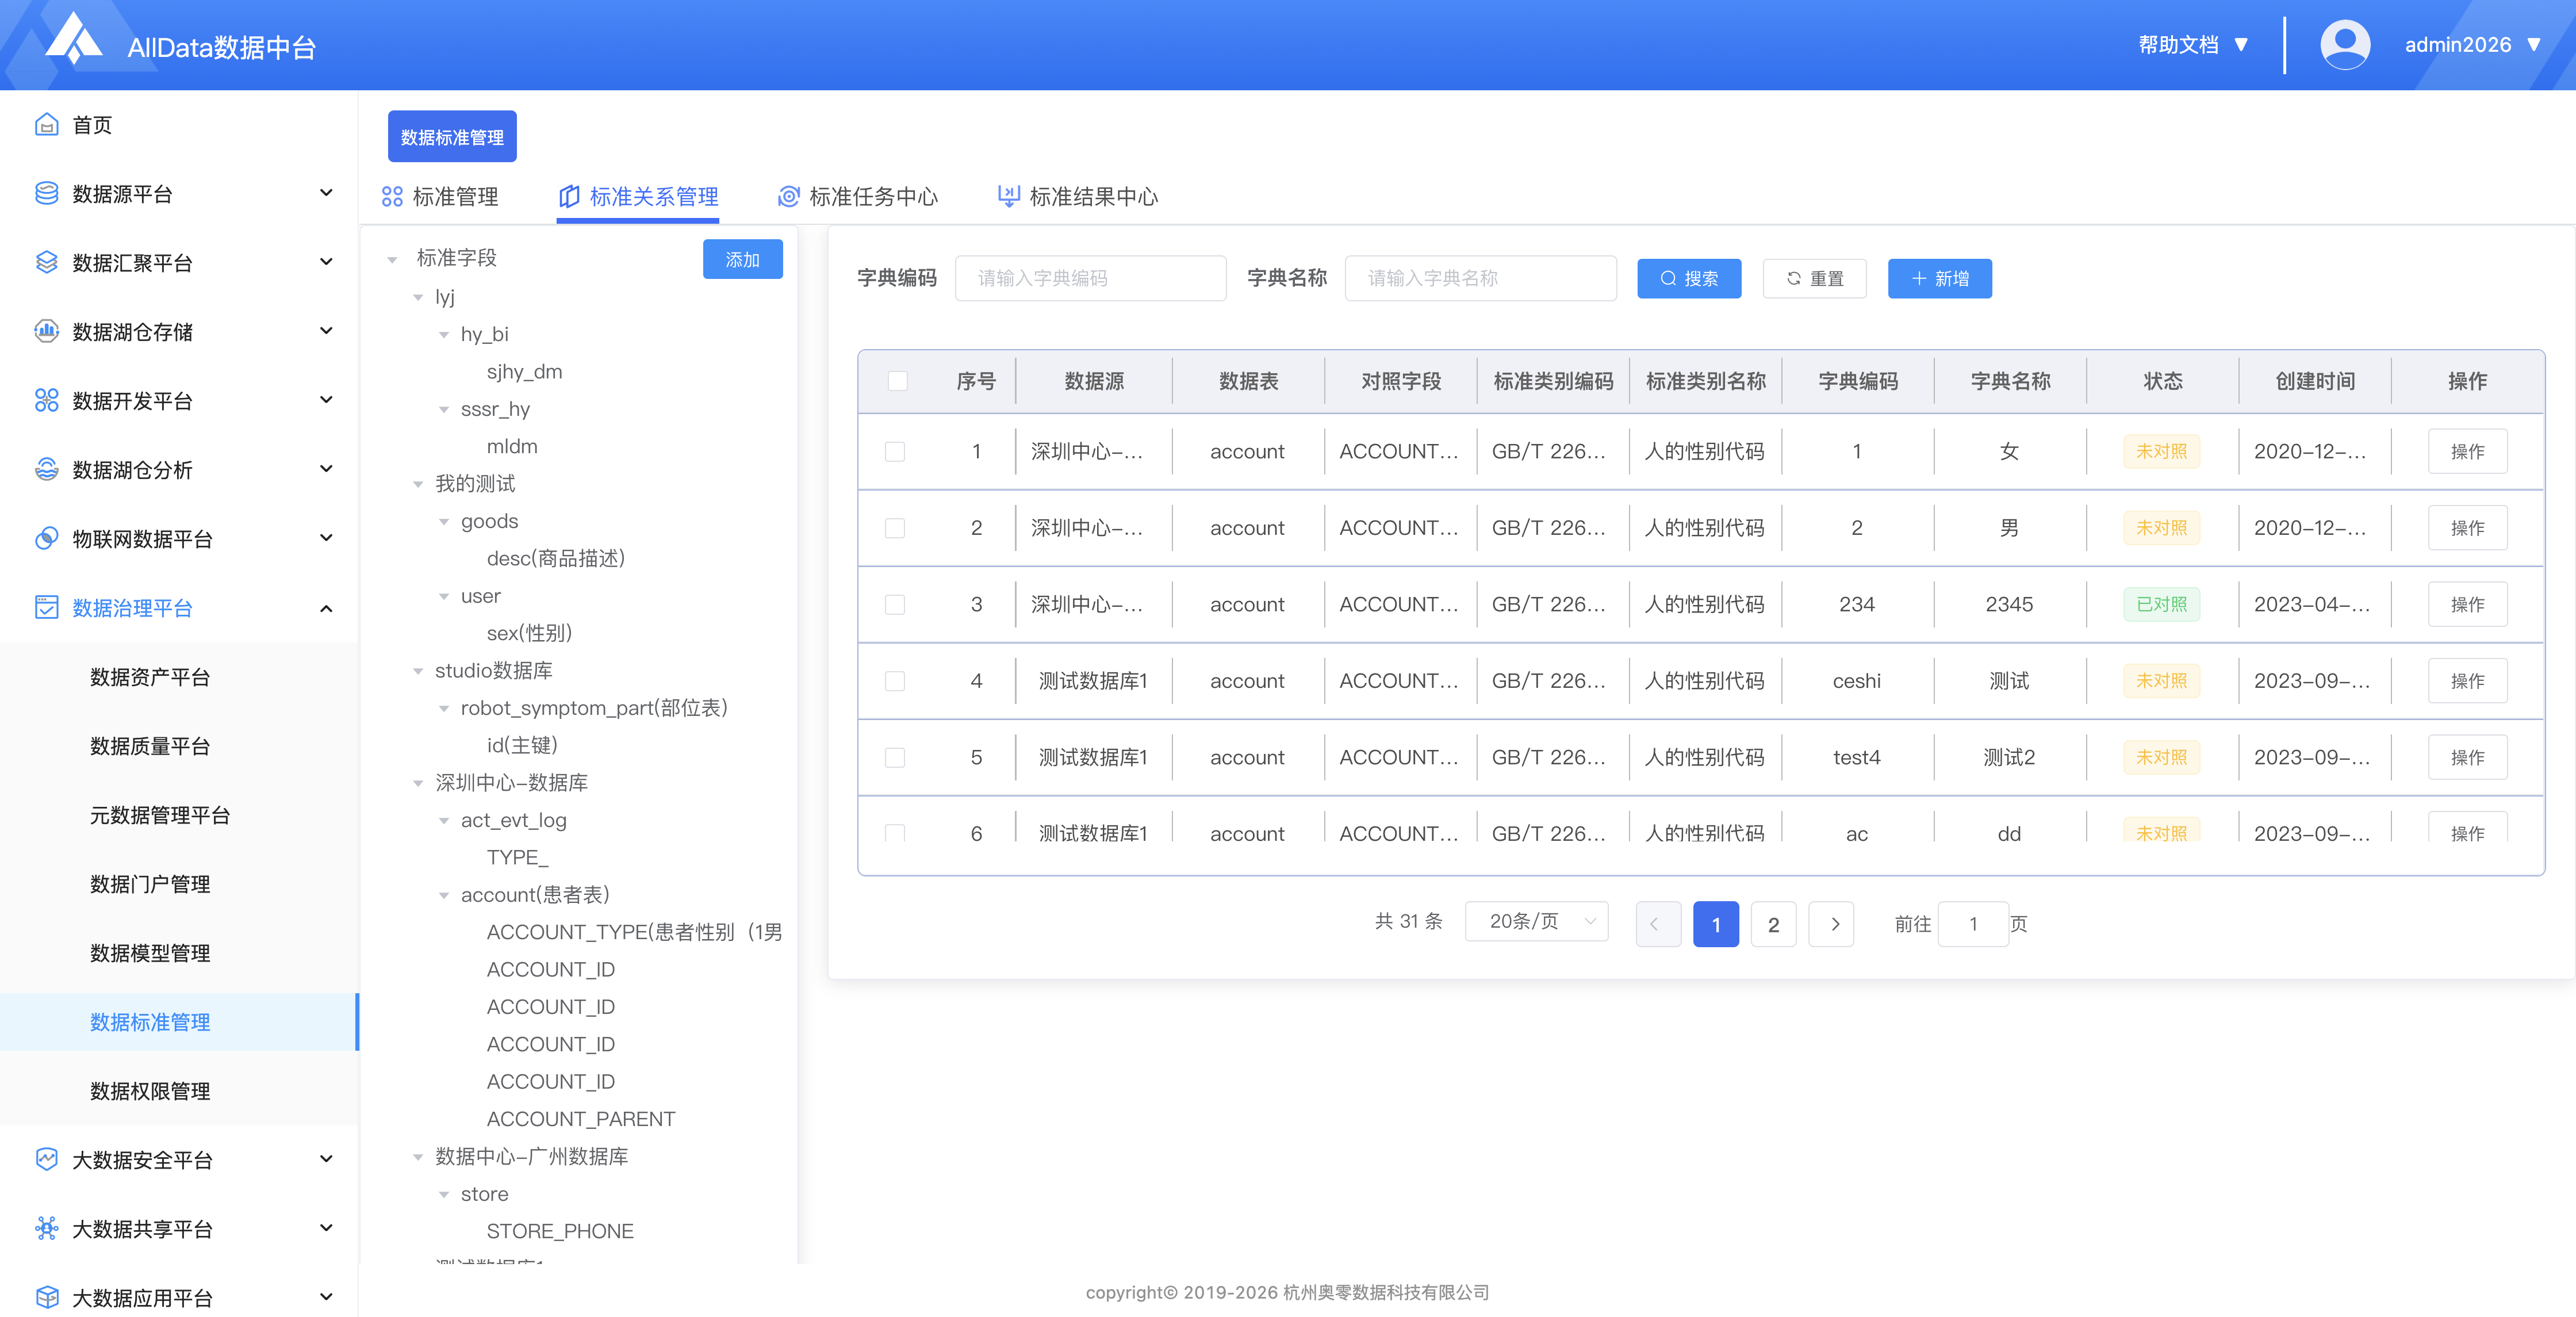The height and width of the screenshot is (1317, 2576).
Task: Click the 重置 reset button
Action: (x=1814, y=278)
